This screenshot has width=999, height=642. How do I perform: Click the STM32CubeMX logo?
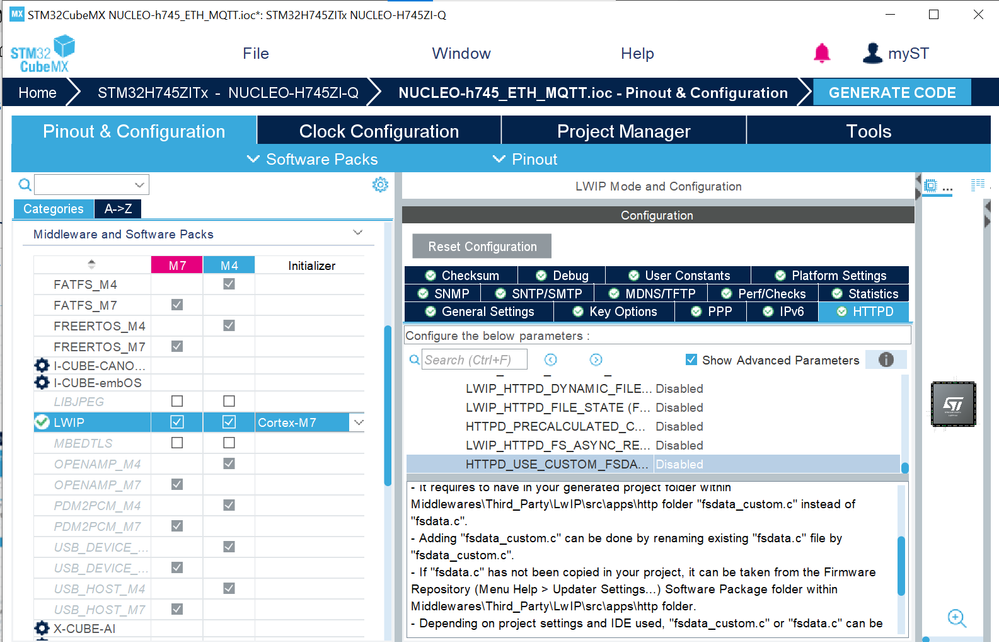pos(43,54)
